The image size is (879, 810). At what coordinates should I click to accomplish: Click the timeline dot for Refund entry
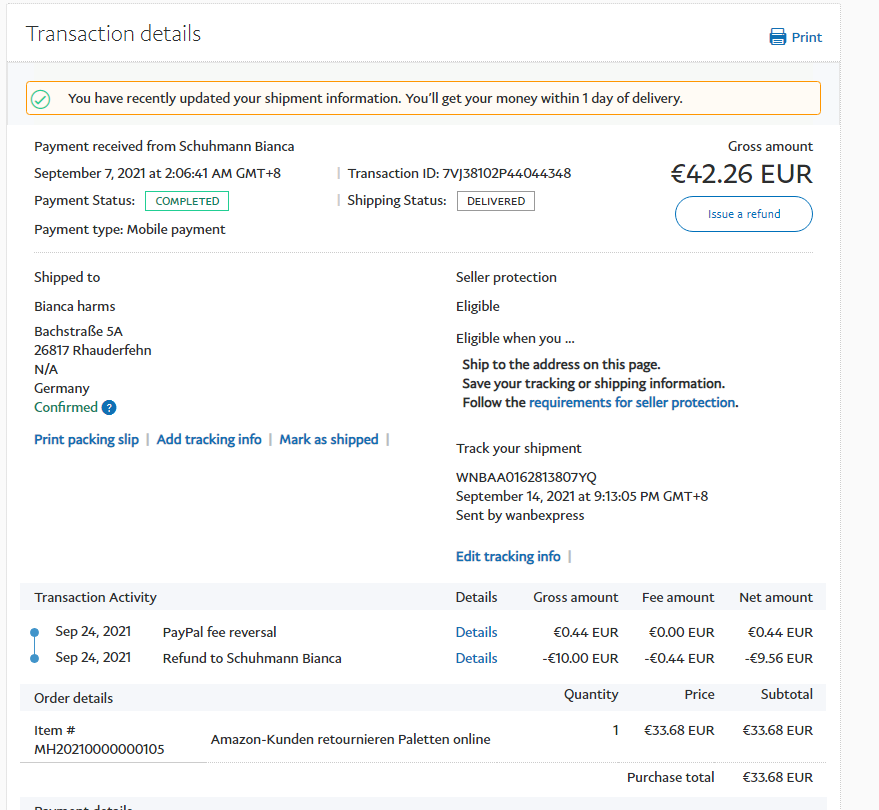pyautogui.click(x=34, y=658)
